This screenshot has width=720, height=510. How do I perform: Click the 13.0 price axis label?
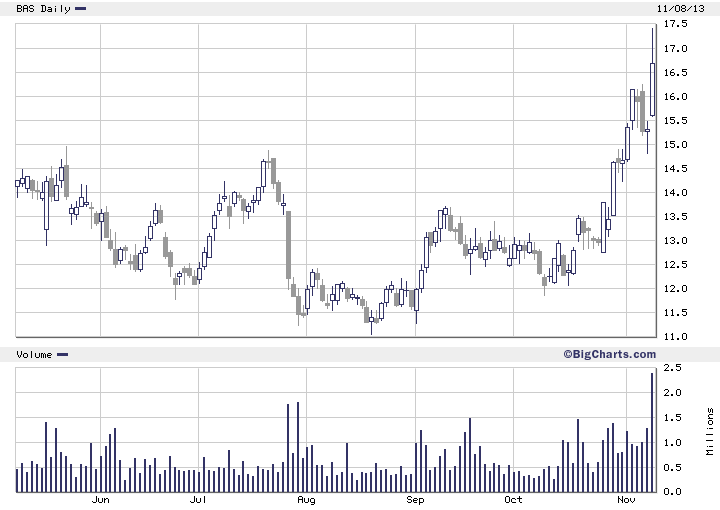coord(675,241)
